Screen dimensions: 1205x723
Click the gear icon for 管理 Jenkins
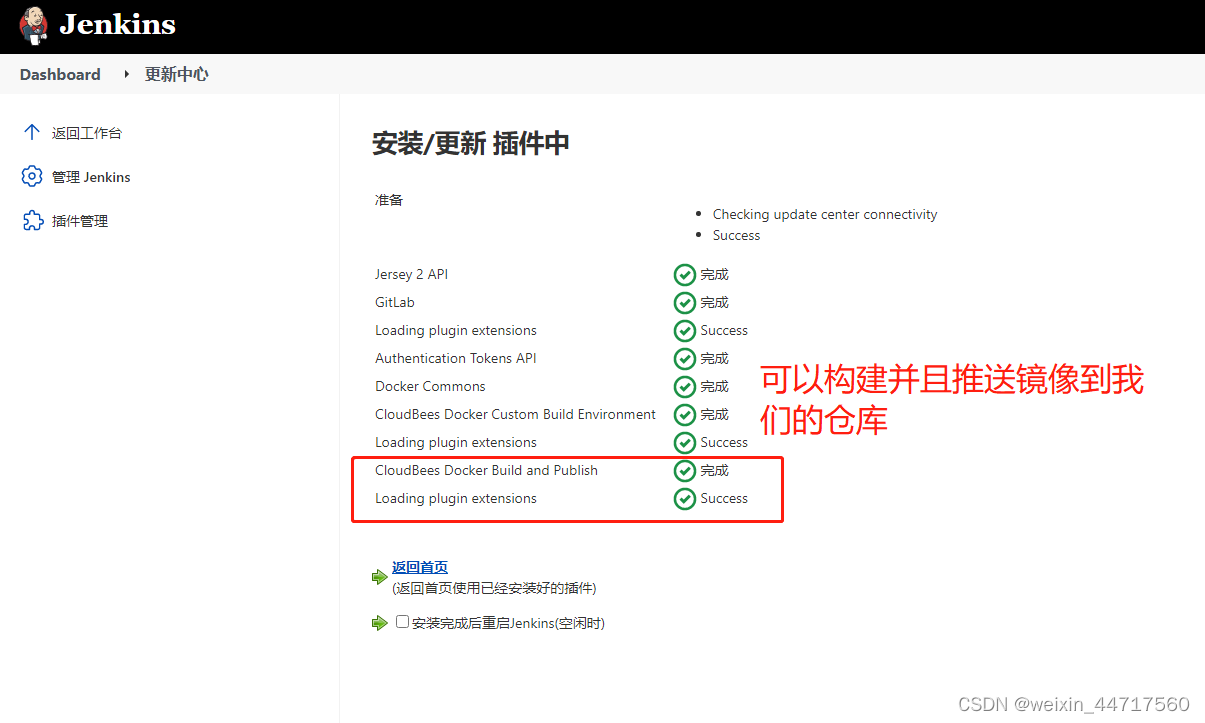coord(32,176)
